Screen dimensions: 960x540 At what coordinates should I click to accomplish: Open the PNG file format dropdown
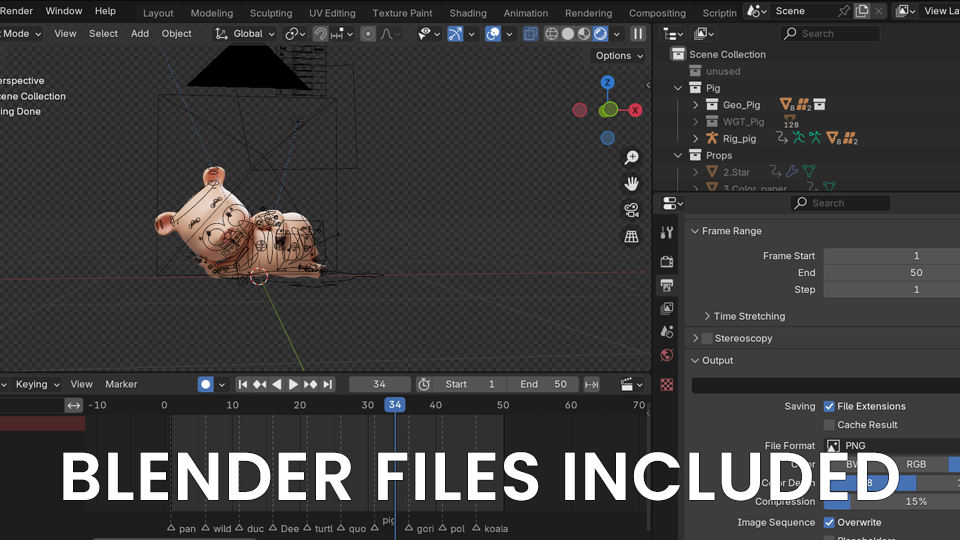(891, 446)
